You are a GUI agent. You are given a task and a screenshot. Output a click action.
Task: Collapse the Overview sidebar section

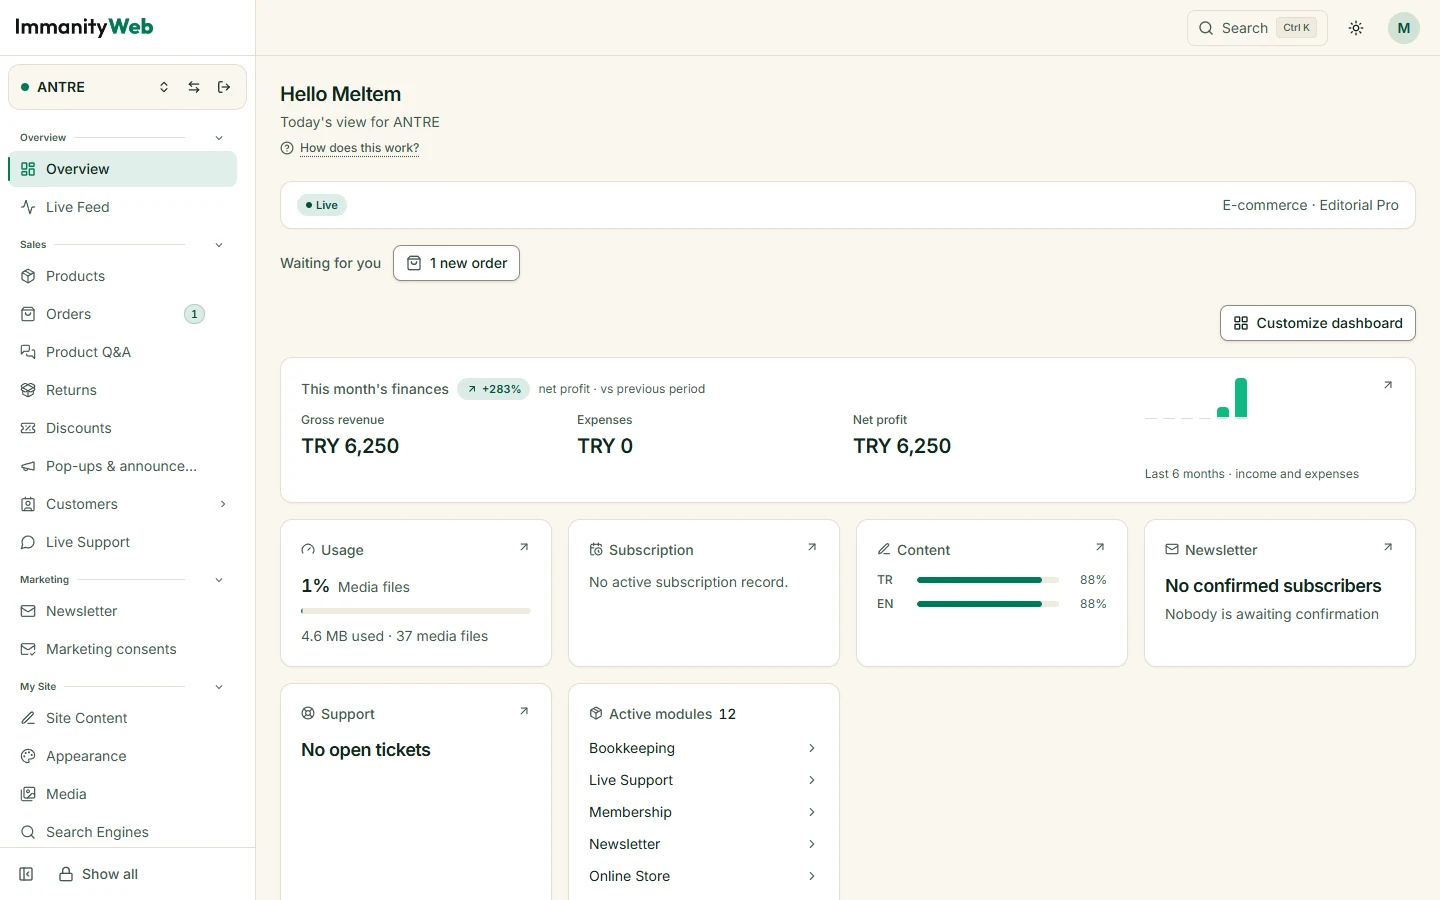[x=219, y=138]
